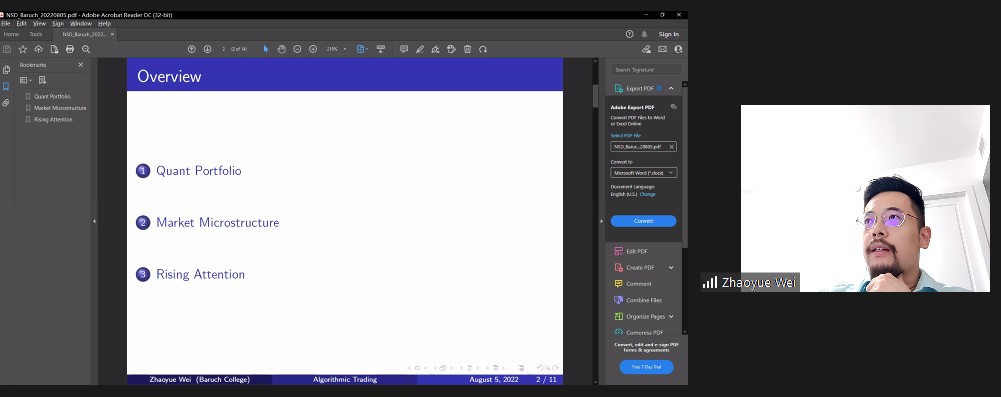Image resolution: width=1001 pixels, height=397 pixels.
Task: Click the Change language link
Action: coord(647,194)
